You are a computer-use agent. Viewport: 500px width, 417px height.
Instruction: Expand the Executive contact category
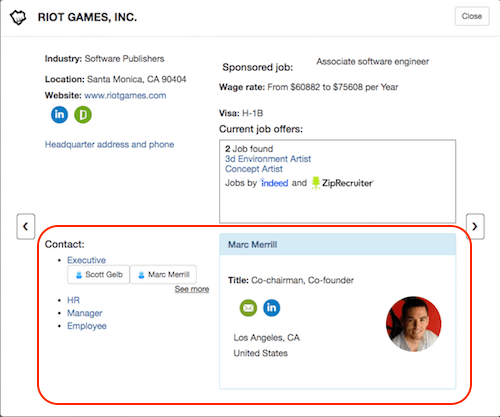point(86,260)
